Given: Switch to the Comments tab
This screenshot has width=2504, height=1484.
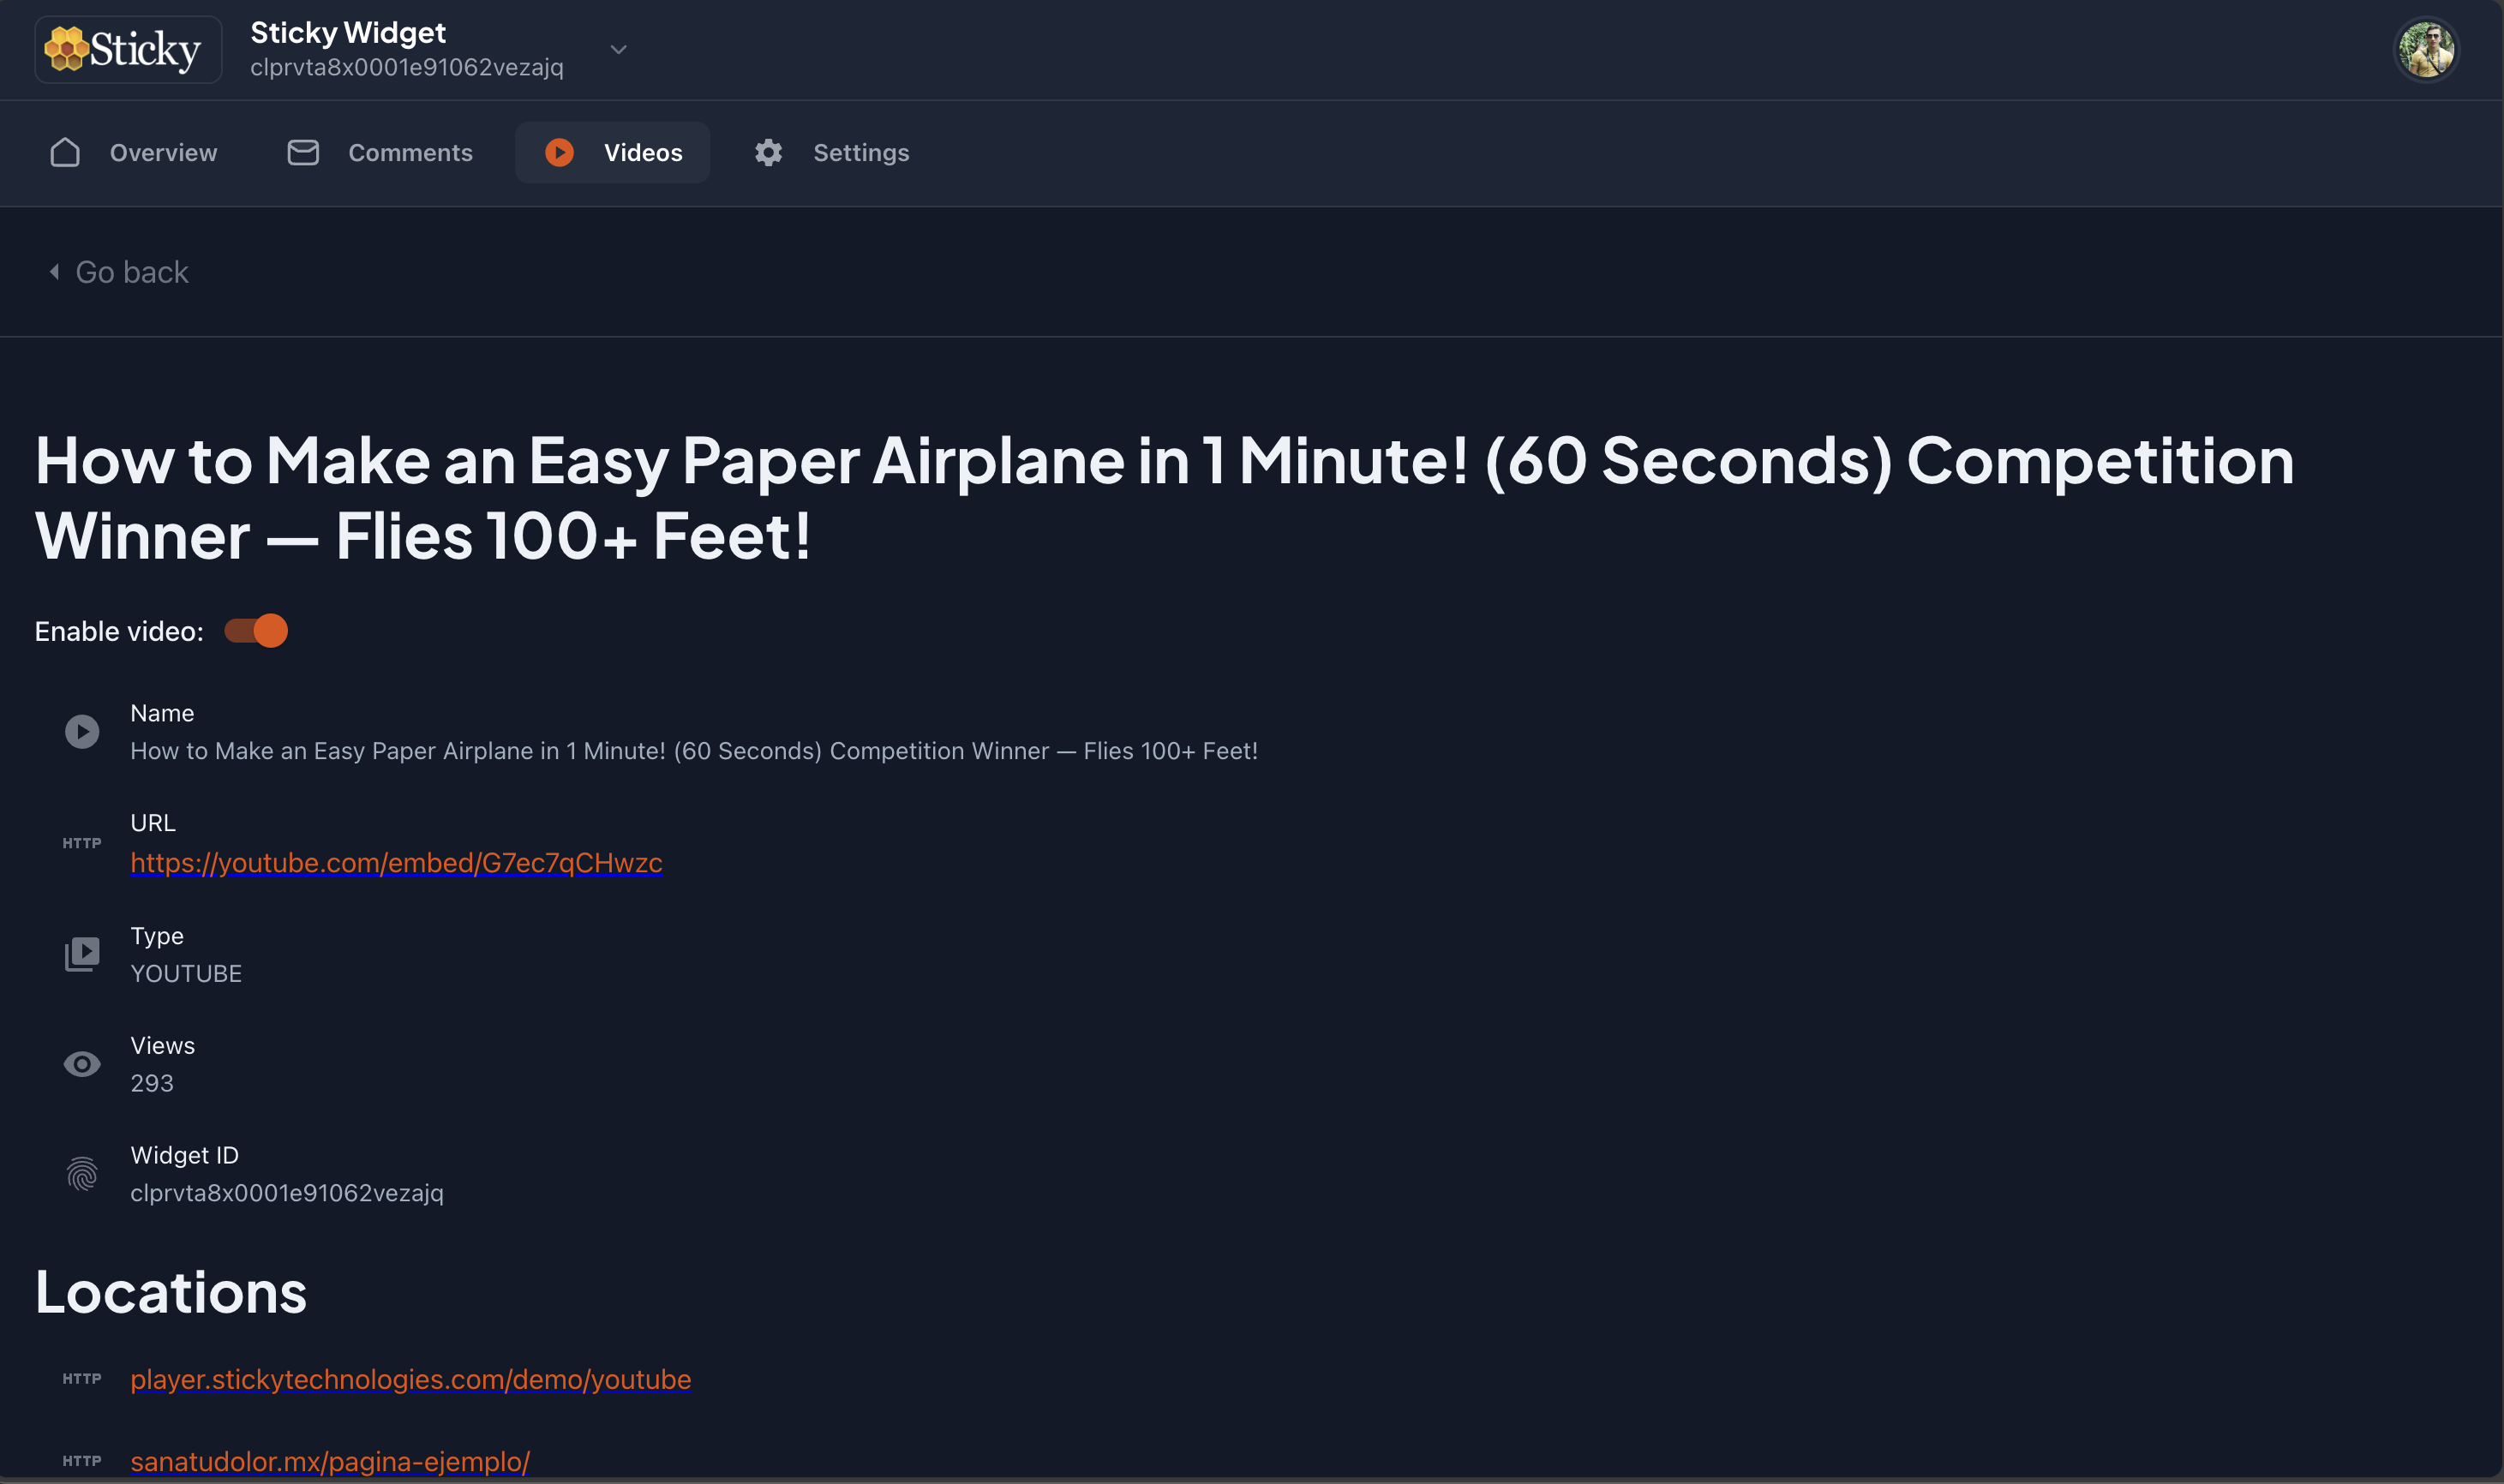Looking at the screenshot, I should point(410,152).
